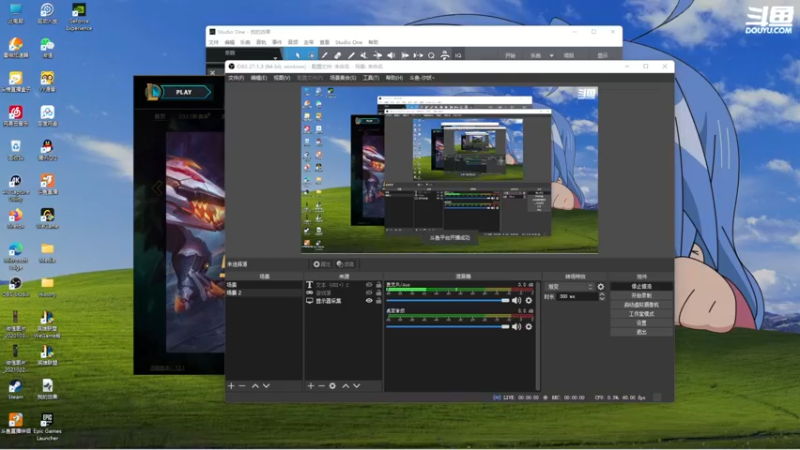
Task: Select the Mute tool in Studio One toolbar
Action: click(364, 55)
